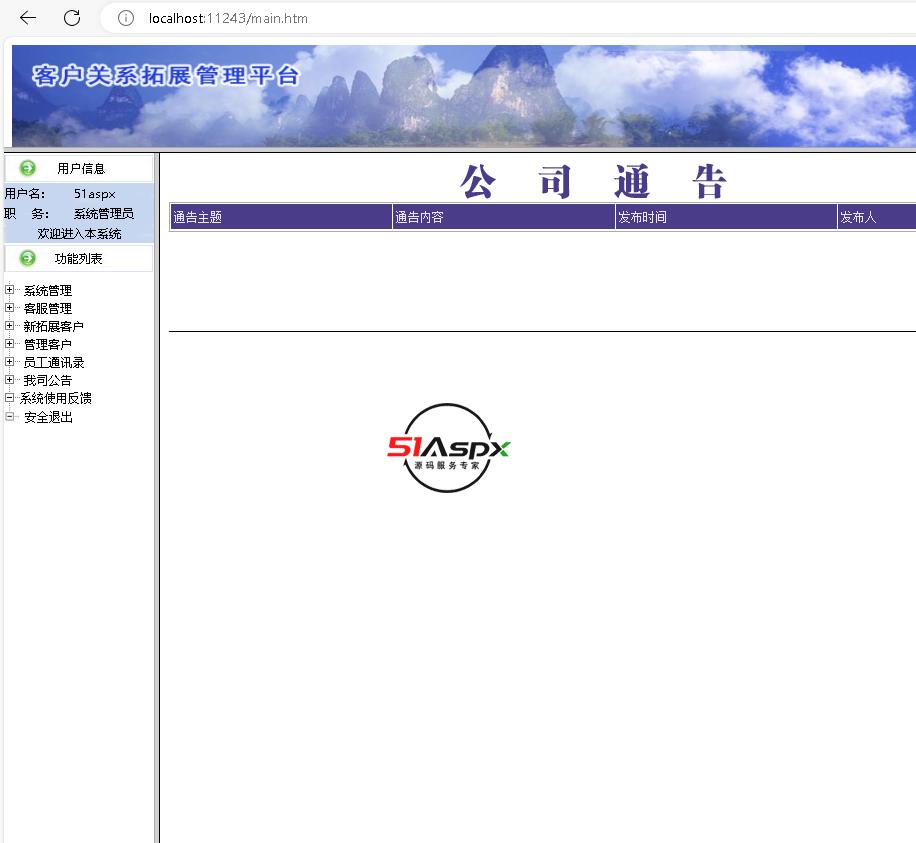Click the 用户信息 panel header

tap(79, 168)
